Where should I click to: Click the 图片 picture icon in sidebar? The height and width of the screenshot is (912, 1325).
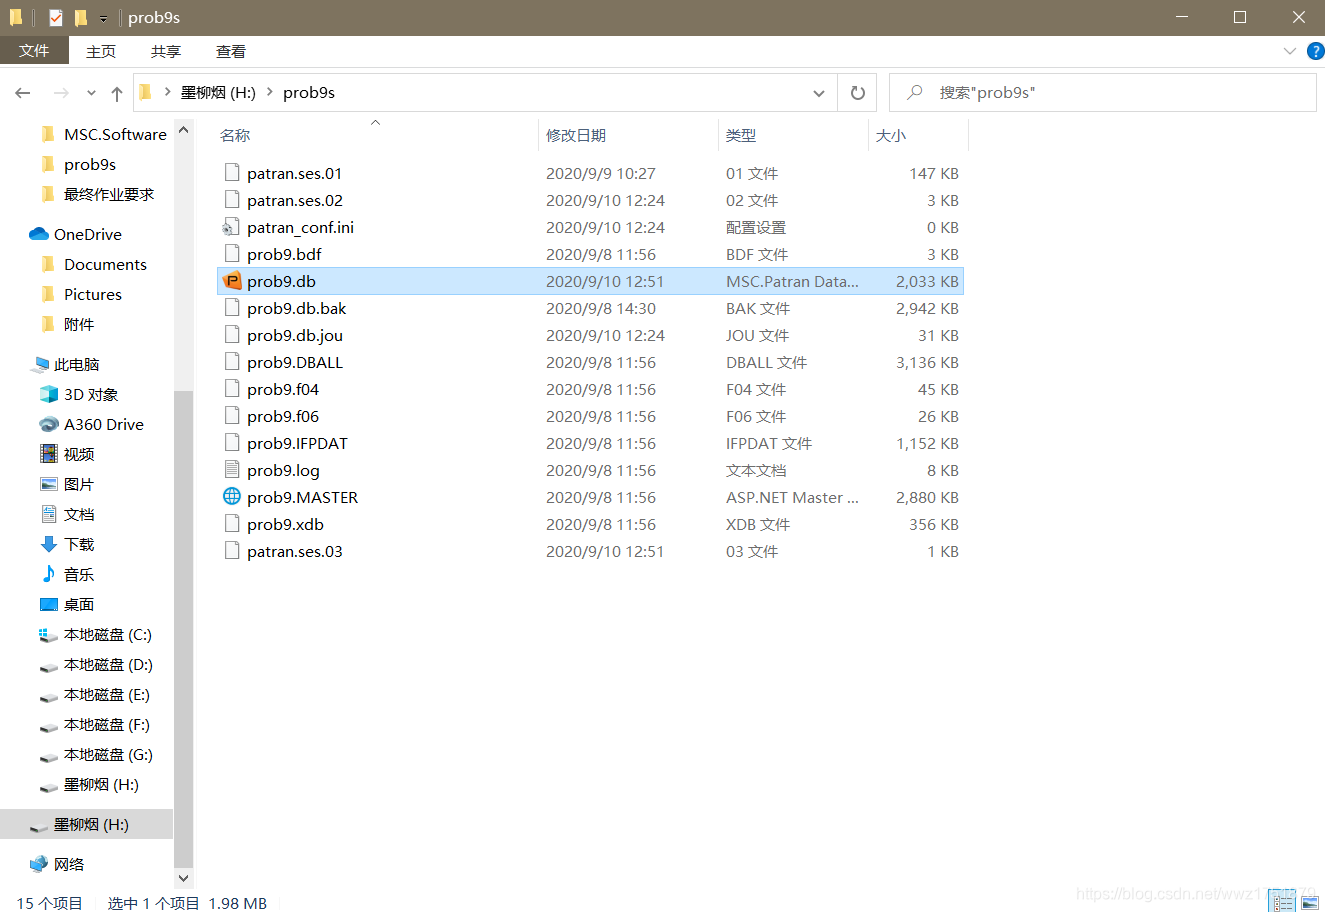[49, 484]
